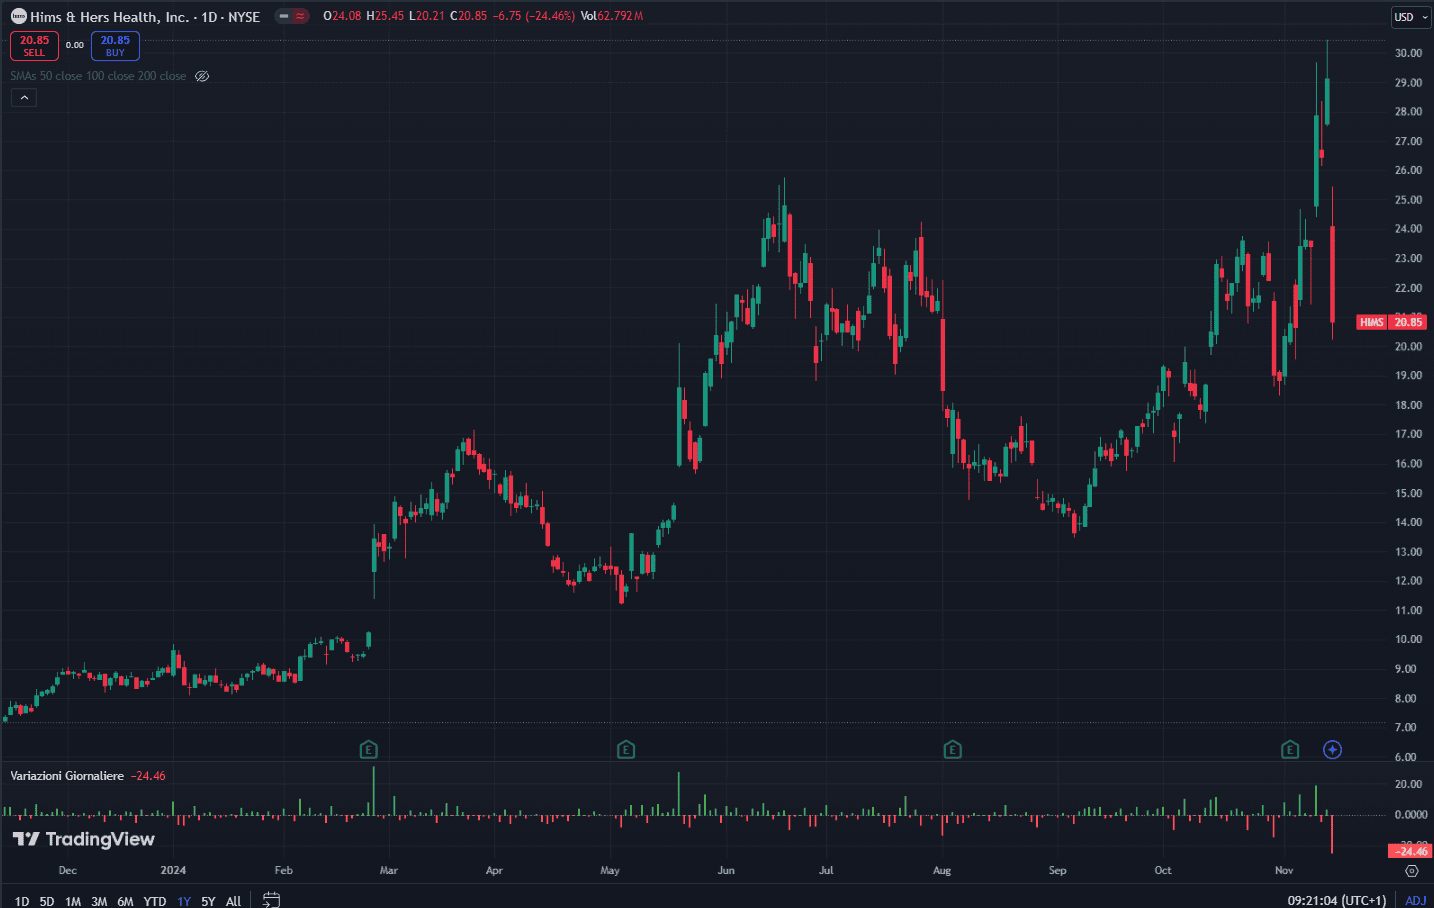Click the 30.00 price axis label
The height and width of the screenshot is (908, 1434).
click(1408, 53)
